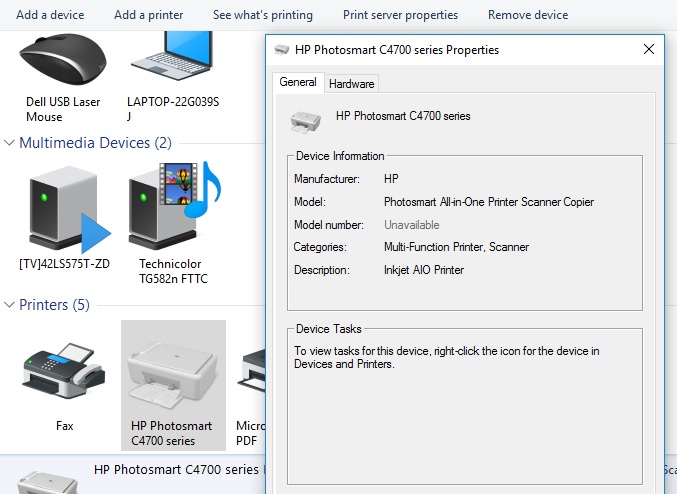Click the Manufacturer value HP
This screenshot has width=677, height=494.
coord(391,179)
